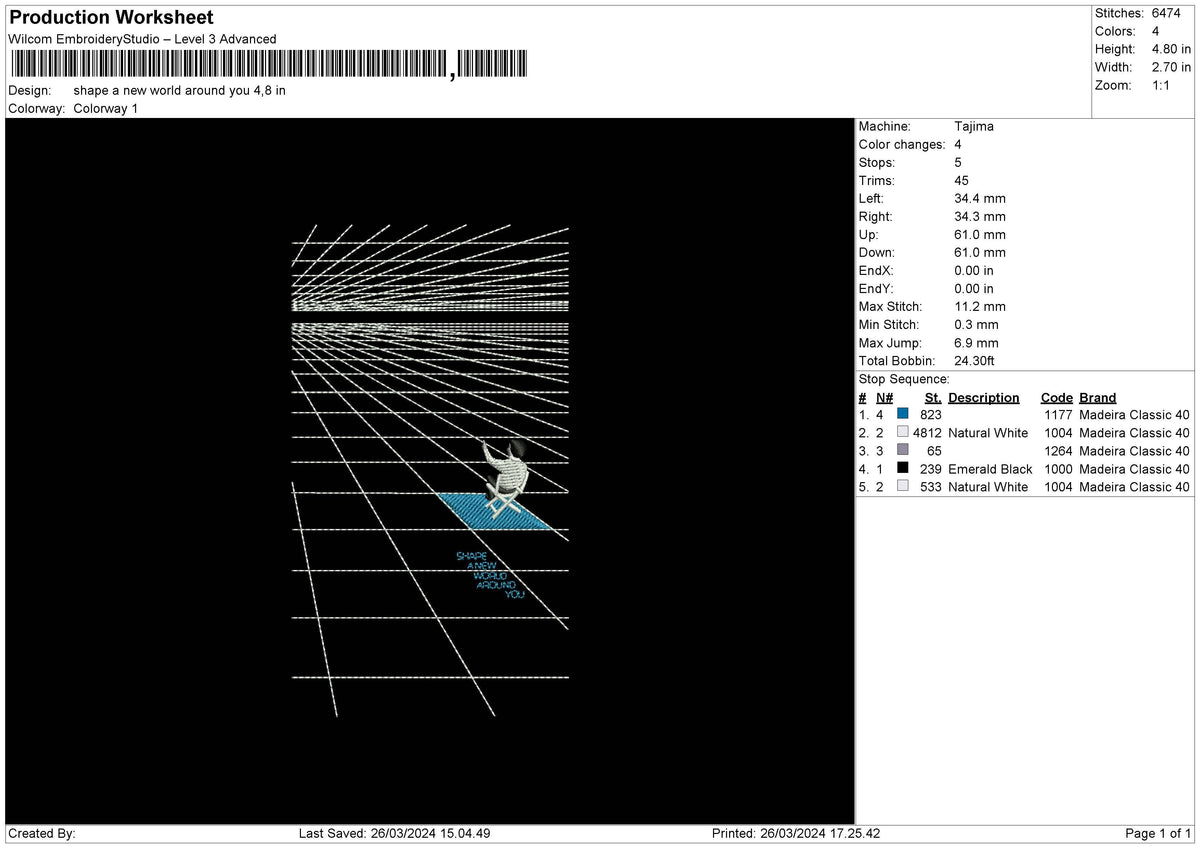Click the Production Worksheet title

(111, 18)
